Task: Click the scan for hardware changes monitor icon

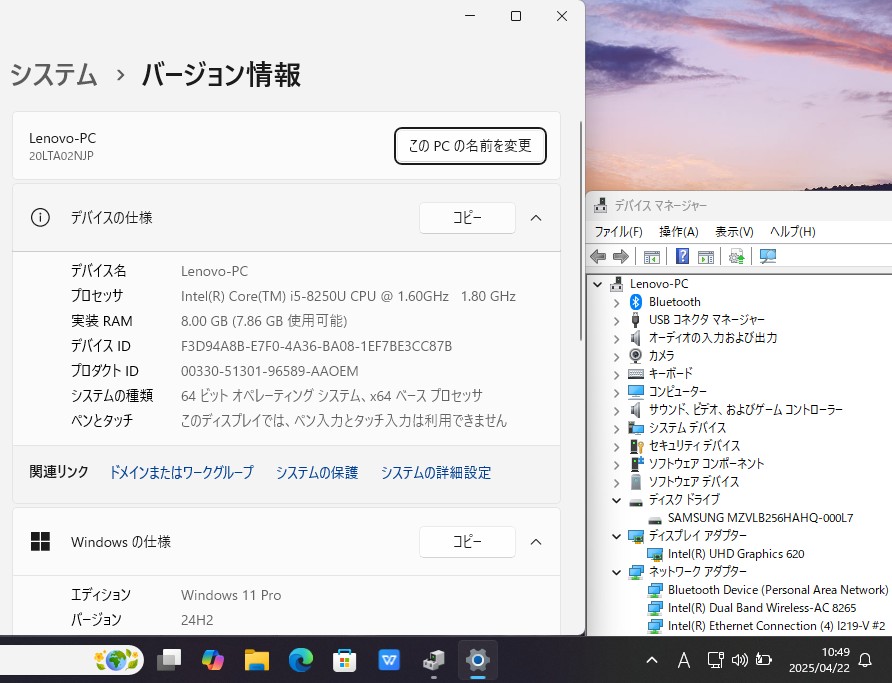Action: tap(768, 256)
